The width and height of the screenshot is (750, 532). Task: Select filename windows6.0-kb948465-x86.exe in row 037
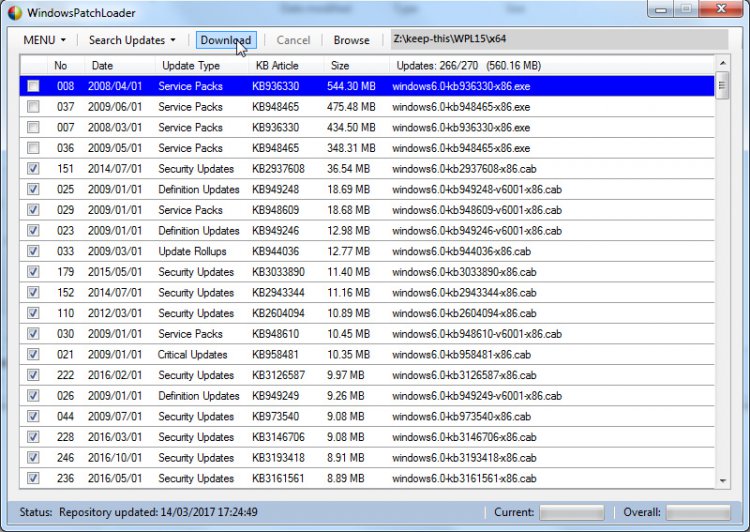pos(461,107)
